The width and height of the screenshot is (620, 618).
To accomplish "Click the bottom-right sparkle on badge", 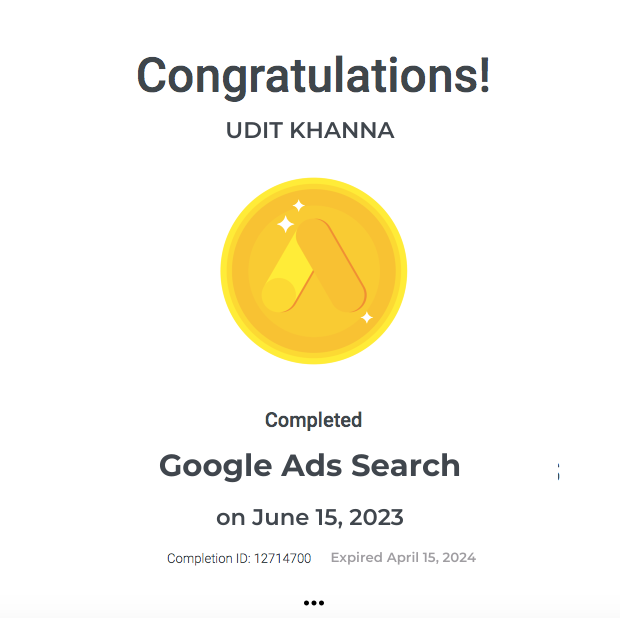I will click(367, 318).
